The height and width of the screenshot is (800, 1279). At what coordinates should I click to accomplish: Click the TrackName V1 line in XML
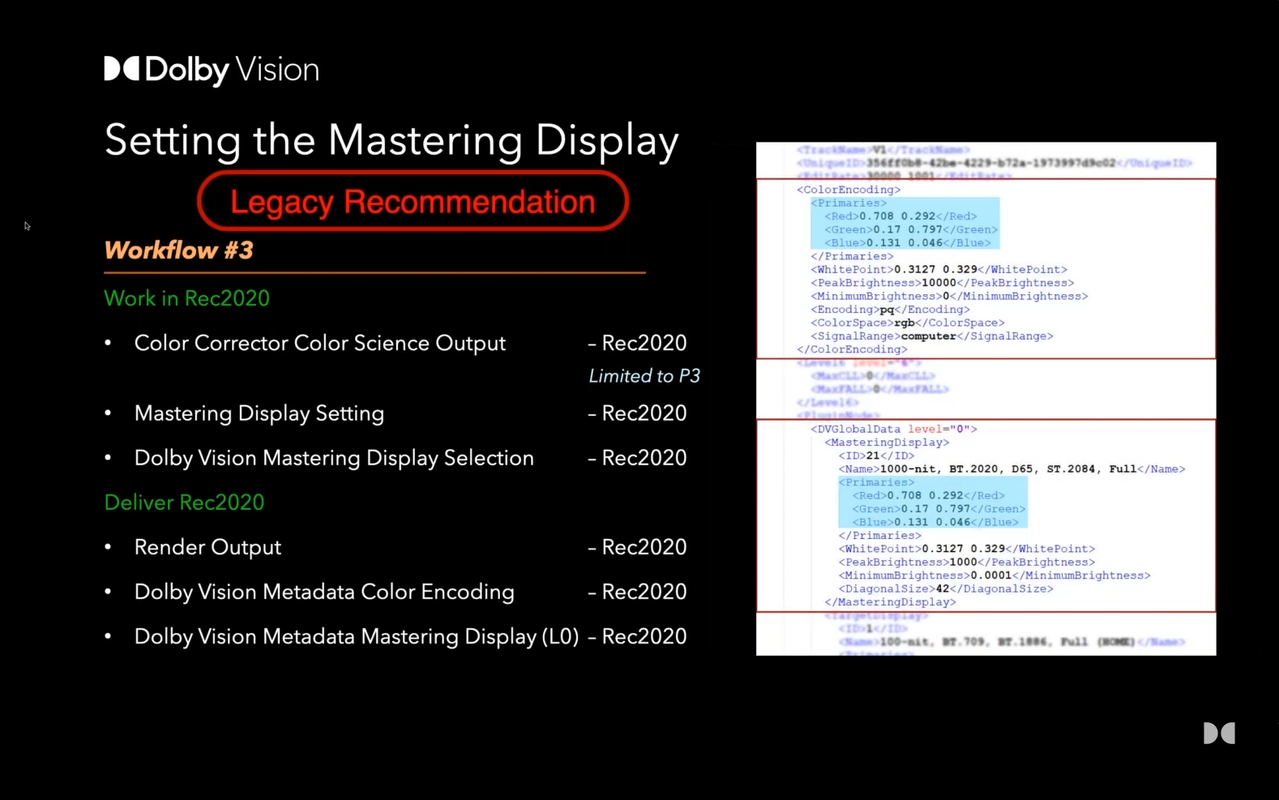883,150
